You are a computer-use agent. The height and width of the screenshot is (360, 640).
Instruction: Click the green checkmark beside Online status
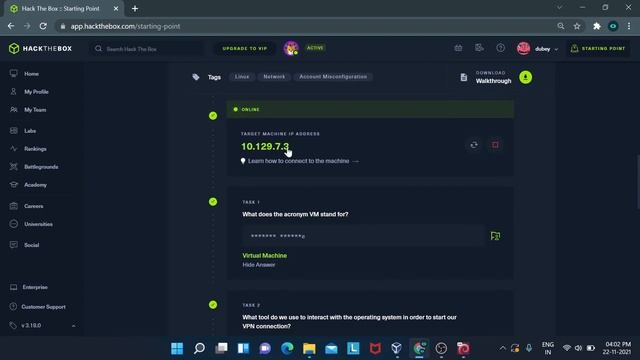(213, 116)
